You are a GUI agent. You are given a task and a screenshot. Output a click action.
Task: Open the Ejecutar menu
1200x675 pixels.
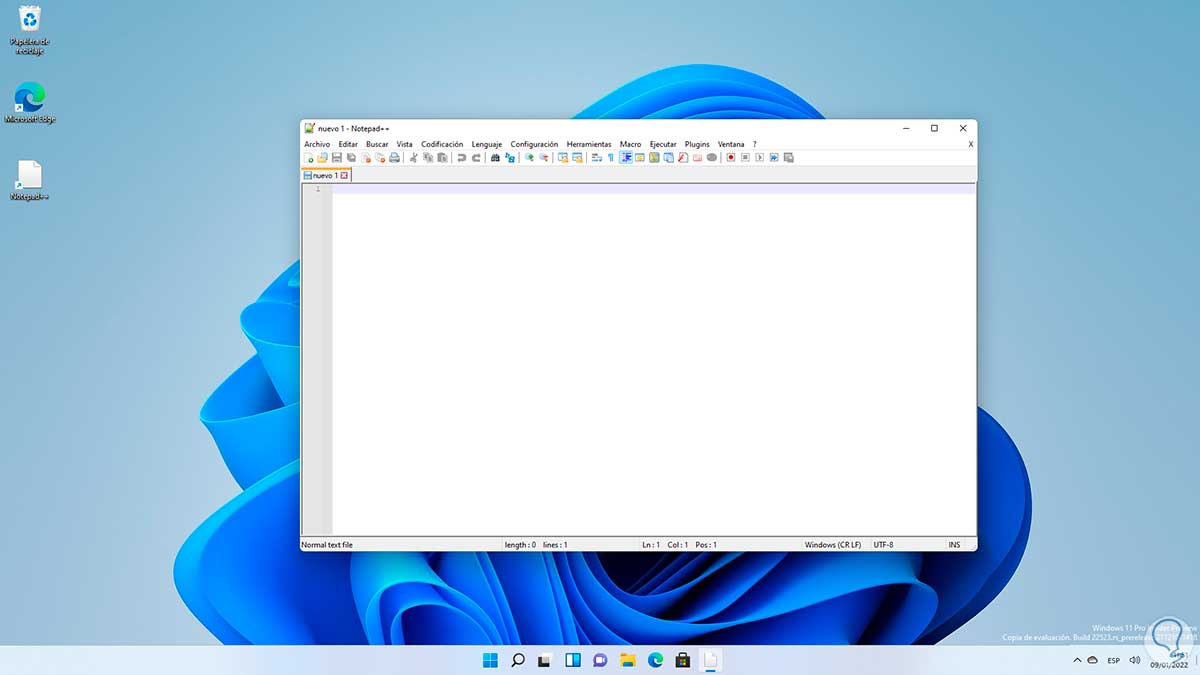click(663, 144)
